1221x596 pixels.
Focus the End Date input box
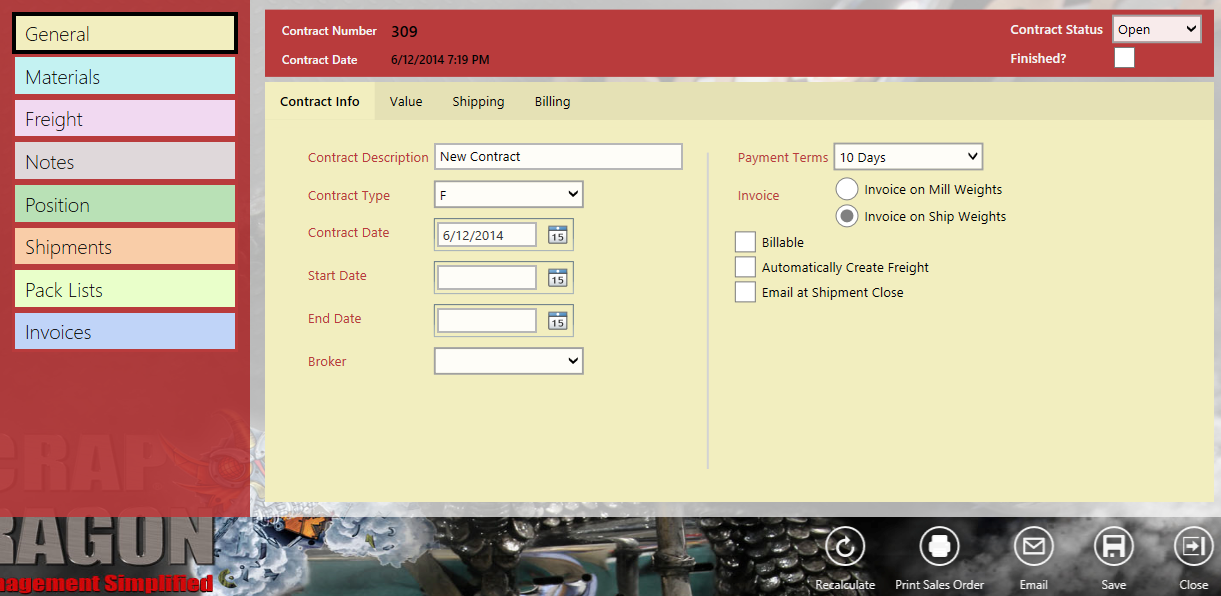coord(487,321)
